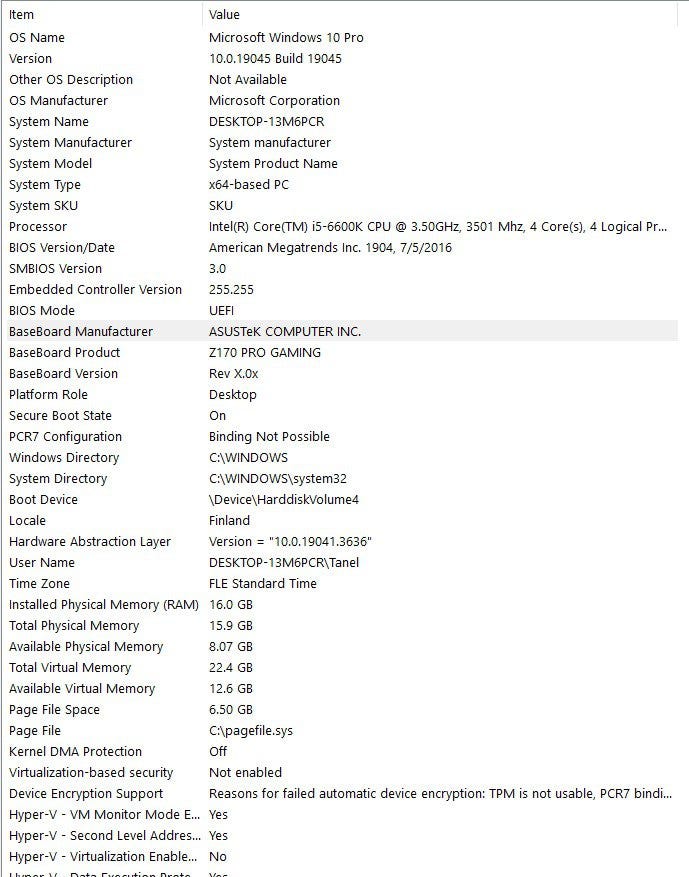Select the Total Physical Memory row

pos(342,625)
